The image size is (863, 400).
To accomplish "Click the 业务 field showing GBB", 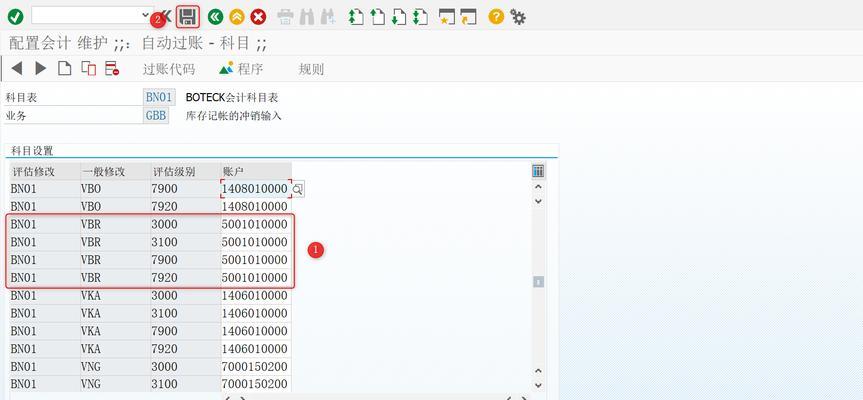I will coord(156,116).
